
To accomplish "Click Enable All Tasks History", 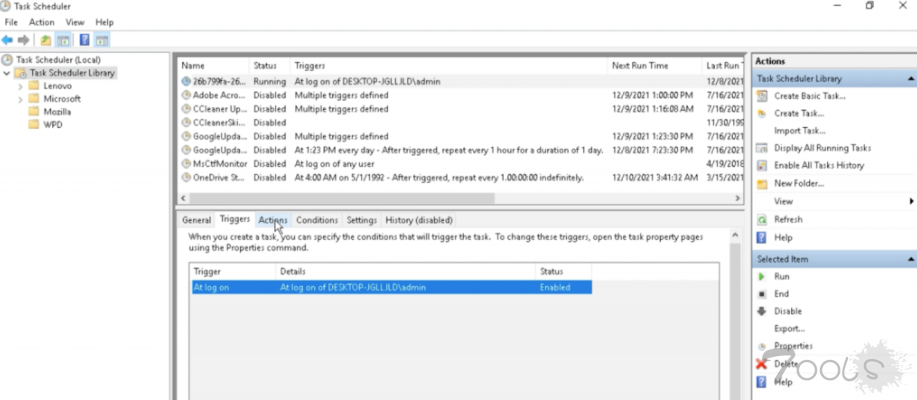I will pyautogui.click(x=818, y=165).
